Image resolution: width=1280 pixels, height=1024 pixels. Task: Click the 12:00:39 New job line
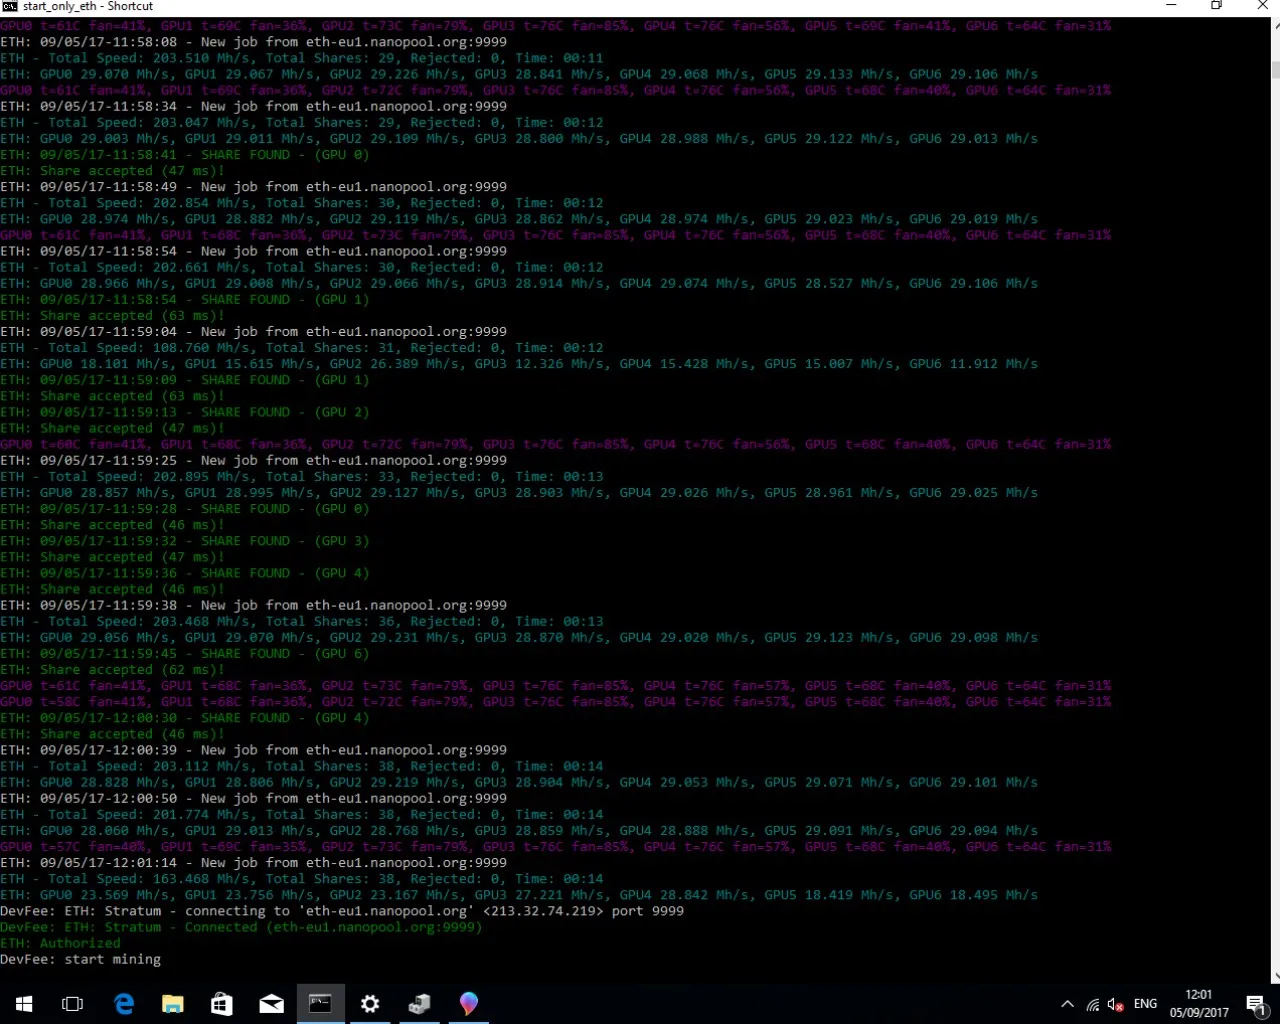click(x=253, y=750)
